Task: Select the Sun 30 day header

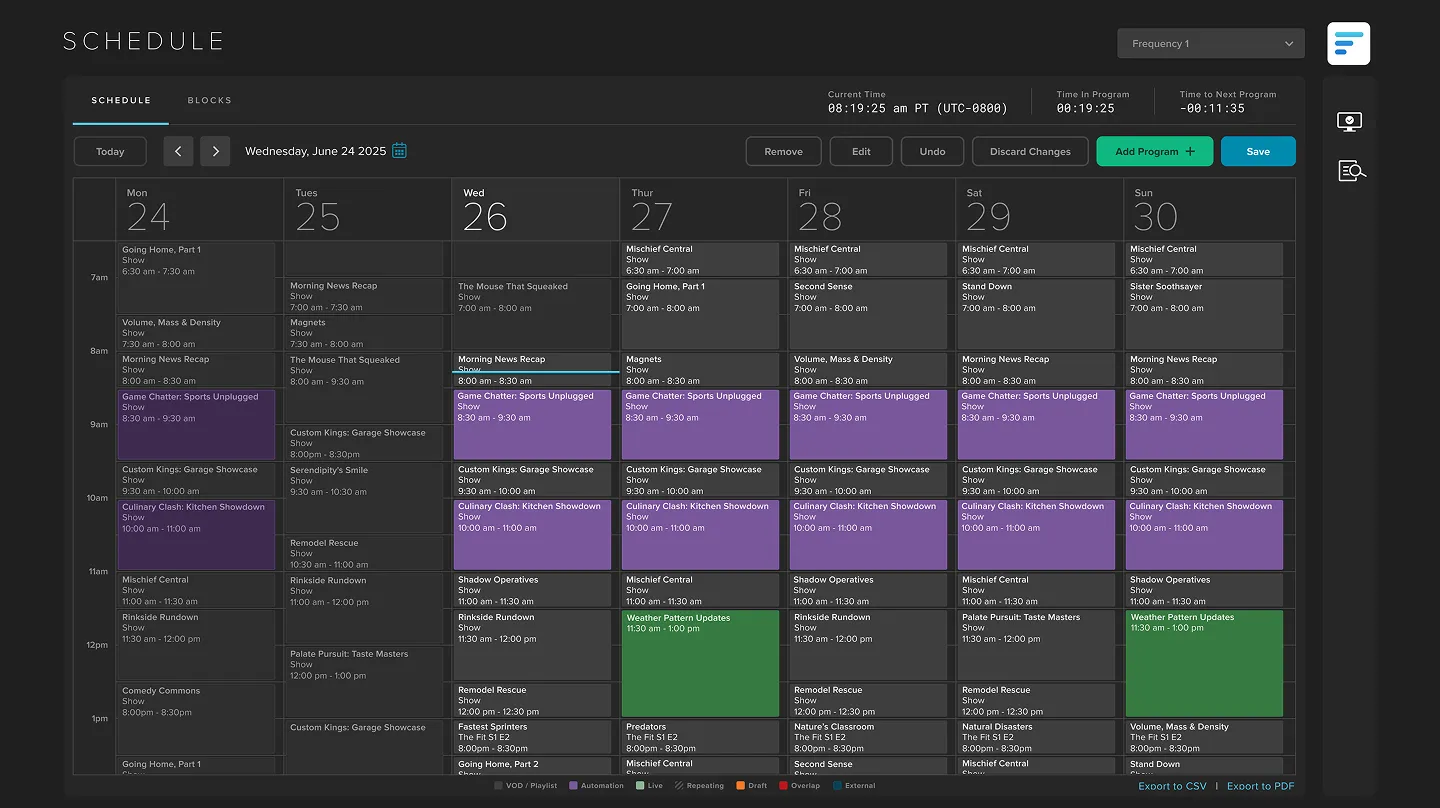Action: point(1209,210)
